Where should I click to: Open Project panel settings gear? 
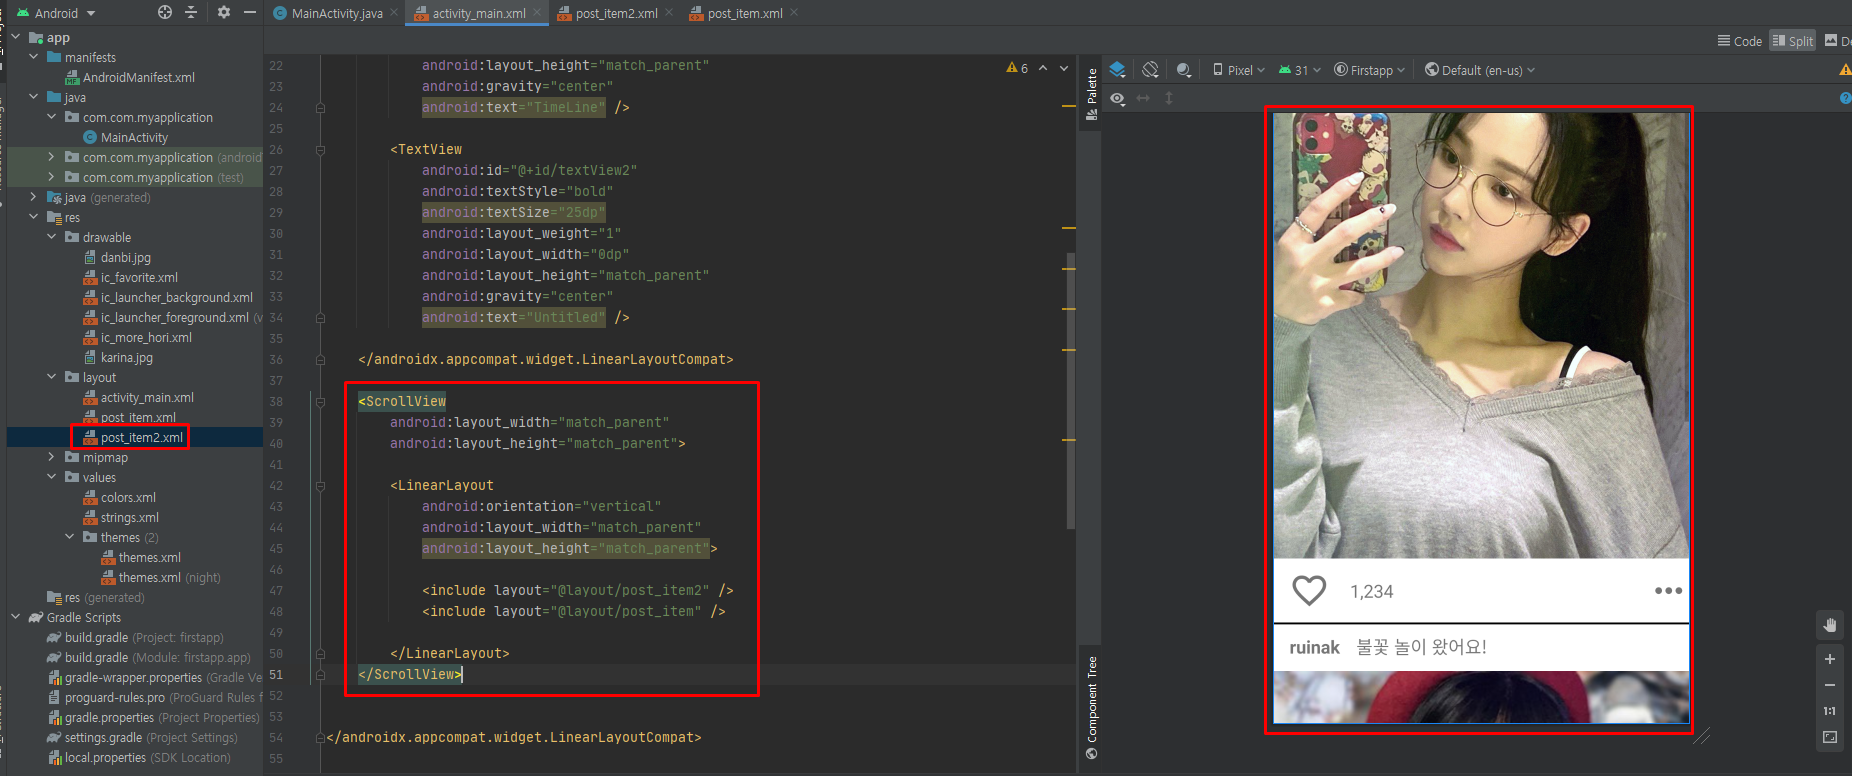(223, 12)
